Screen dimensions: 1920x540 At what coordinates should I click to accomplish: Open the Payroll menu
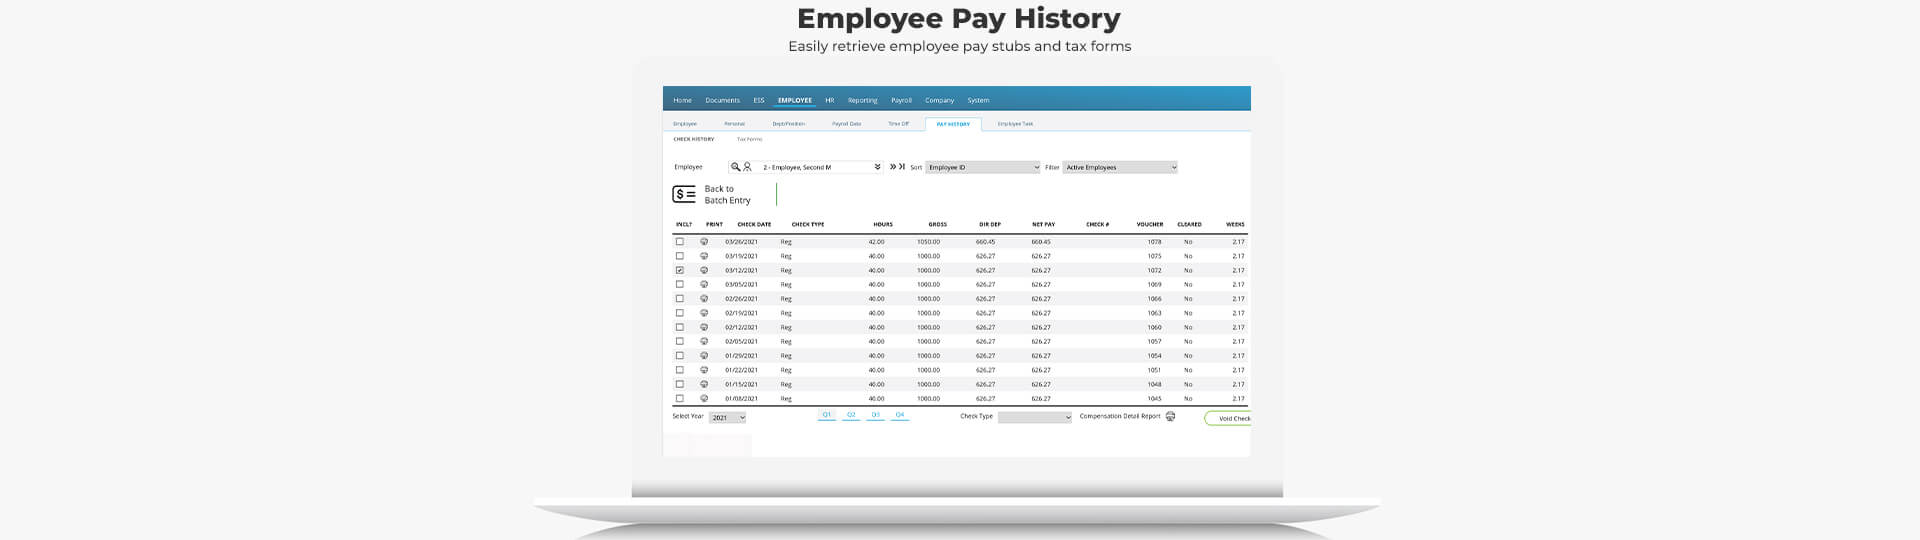pos(901,100)
